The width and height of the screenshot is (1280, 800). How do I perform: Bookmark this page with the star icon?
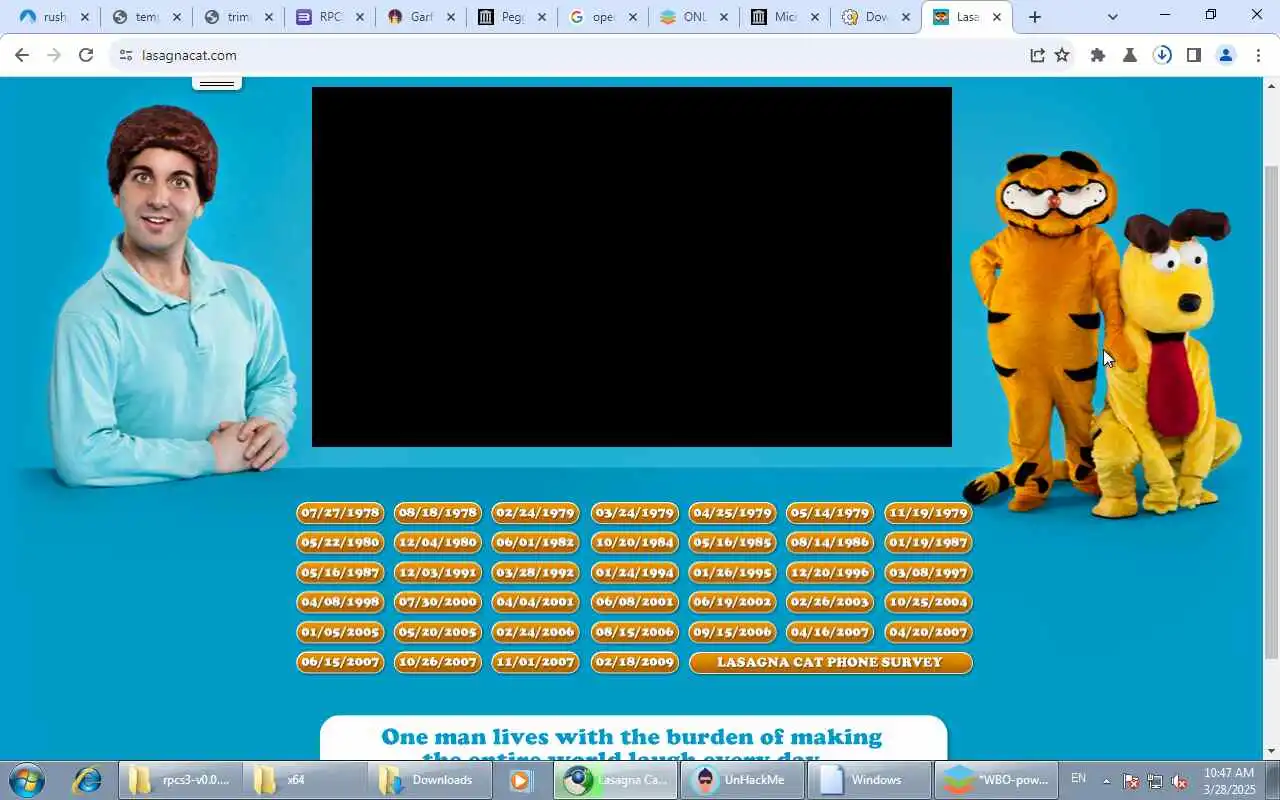pyautogui.click(x=1062, y=55)
